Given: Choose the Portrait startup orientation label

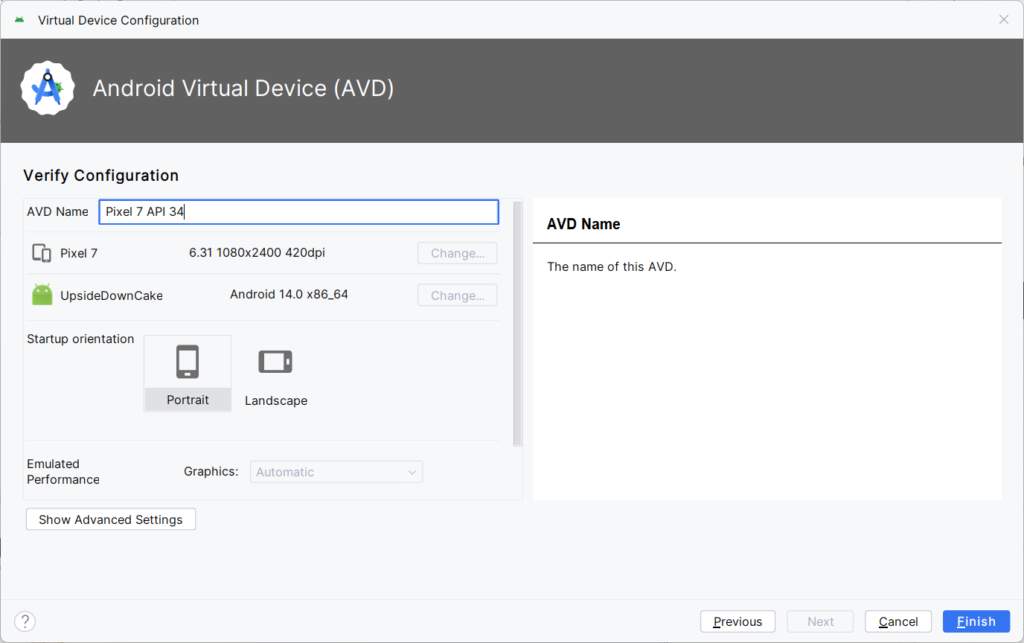Looking at the screenshot, I should click(x=187, y=400).
